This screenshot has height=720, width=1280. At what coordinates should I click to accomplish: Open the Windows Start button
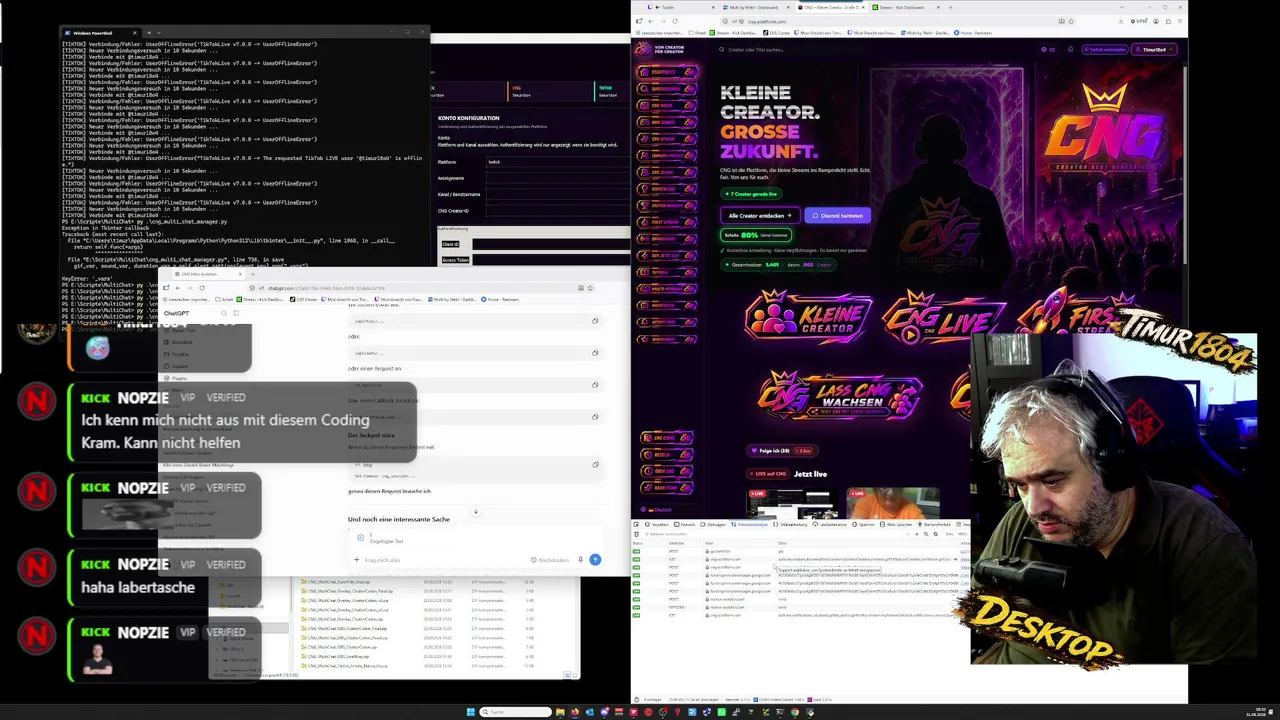tap(470, 712)
